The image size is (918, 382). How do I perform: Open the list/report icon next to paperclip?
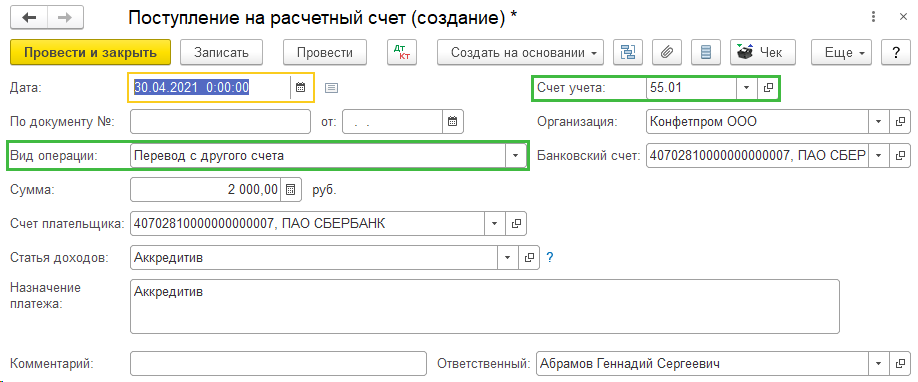[x=705, y=52]
